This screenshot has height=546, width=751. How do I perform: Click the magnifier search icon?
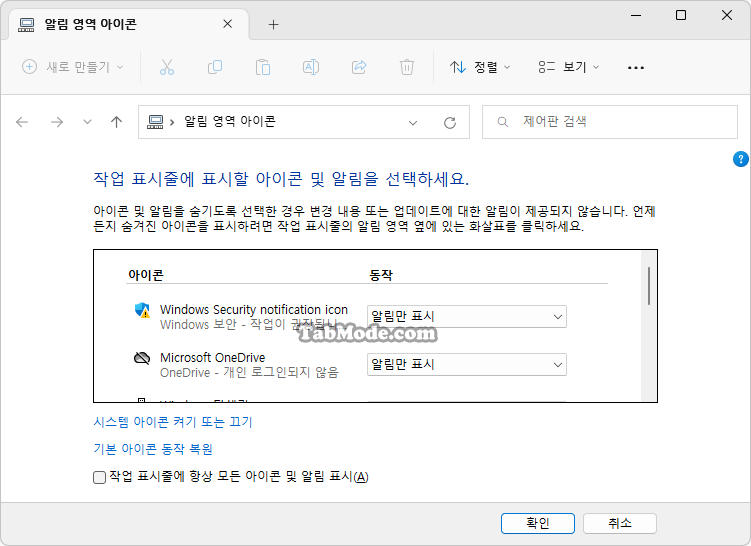[502, 122]
